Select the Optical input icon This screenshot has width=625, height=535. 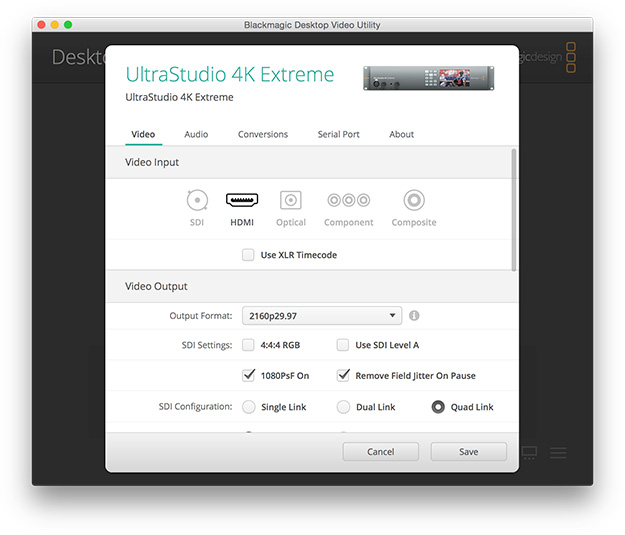pyautogui.click(x=290, y=200)
